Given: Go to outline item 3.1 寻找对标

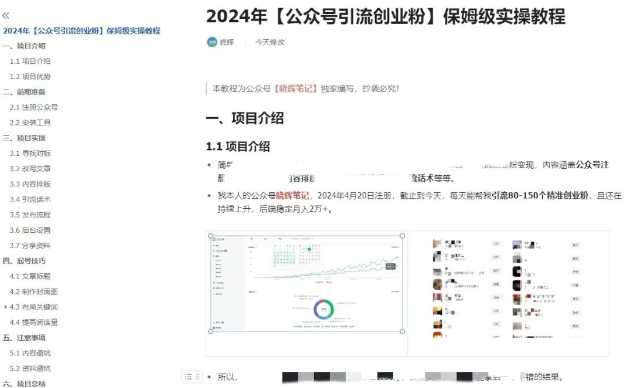Looking at the screenshot, I should tap(30, 153).
